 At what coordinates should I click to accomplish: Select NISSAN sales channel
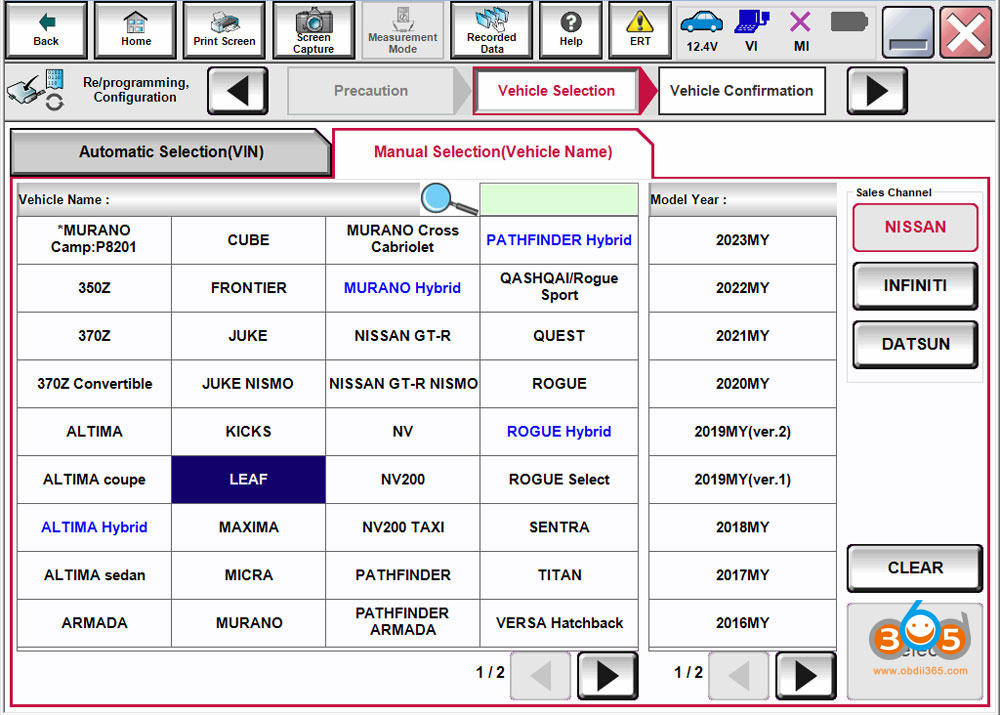[915, 227]
